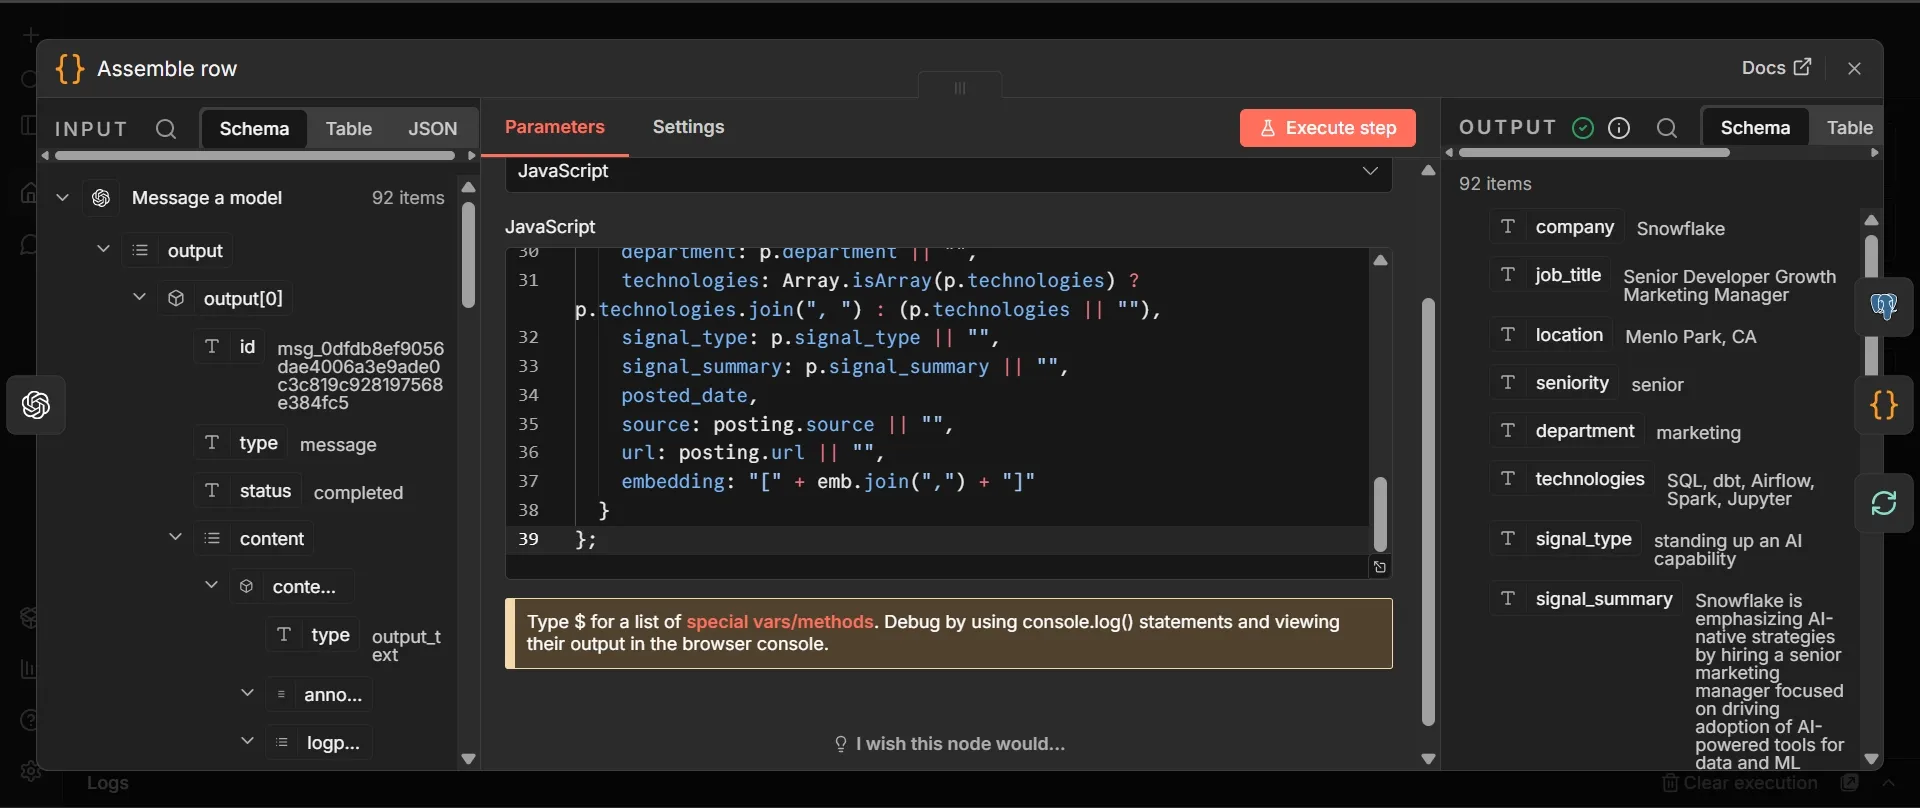
Task: Click the list icon next to output
Action: click(x=140, y=251)
